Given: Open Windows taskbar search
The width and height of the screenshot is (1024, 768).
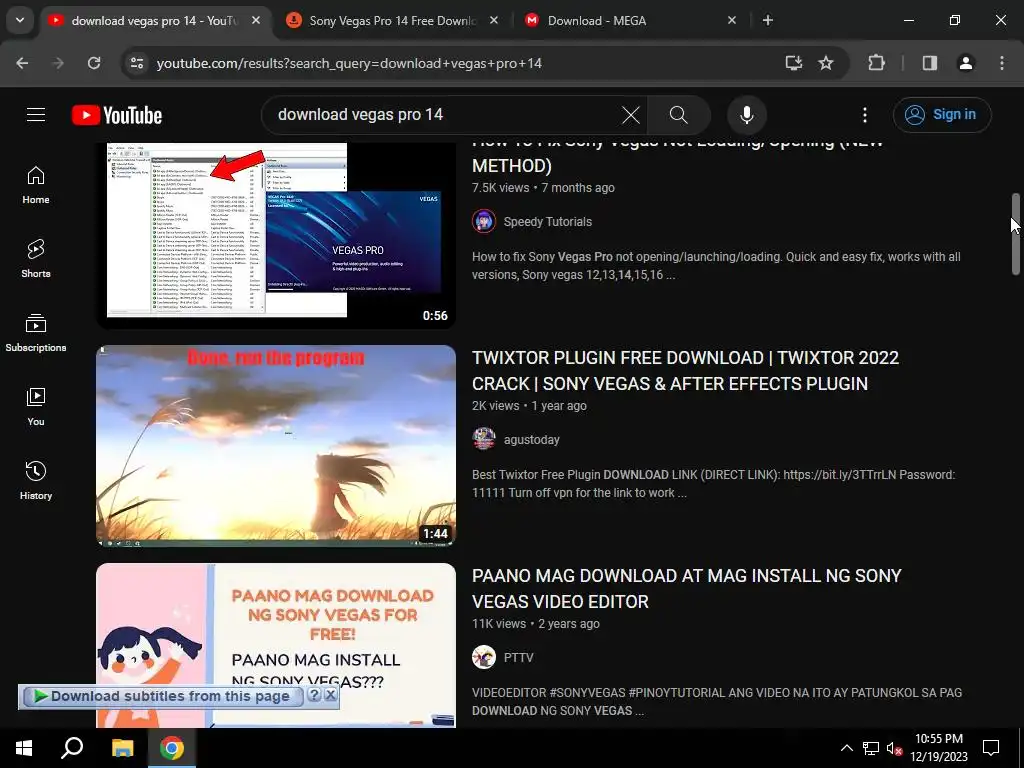Looking at the screenshot, I should [x=72, y=748].
